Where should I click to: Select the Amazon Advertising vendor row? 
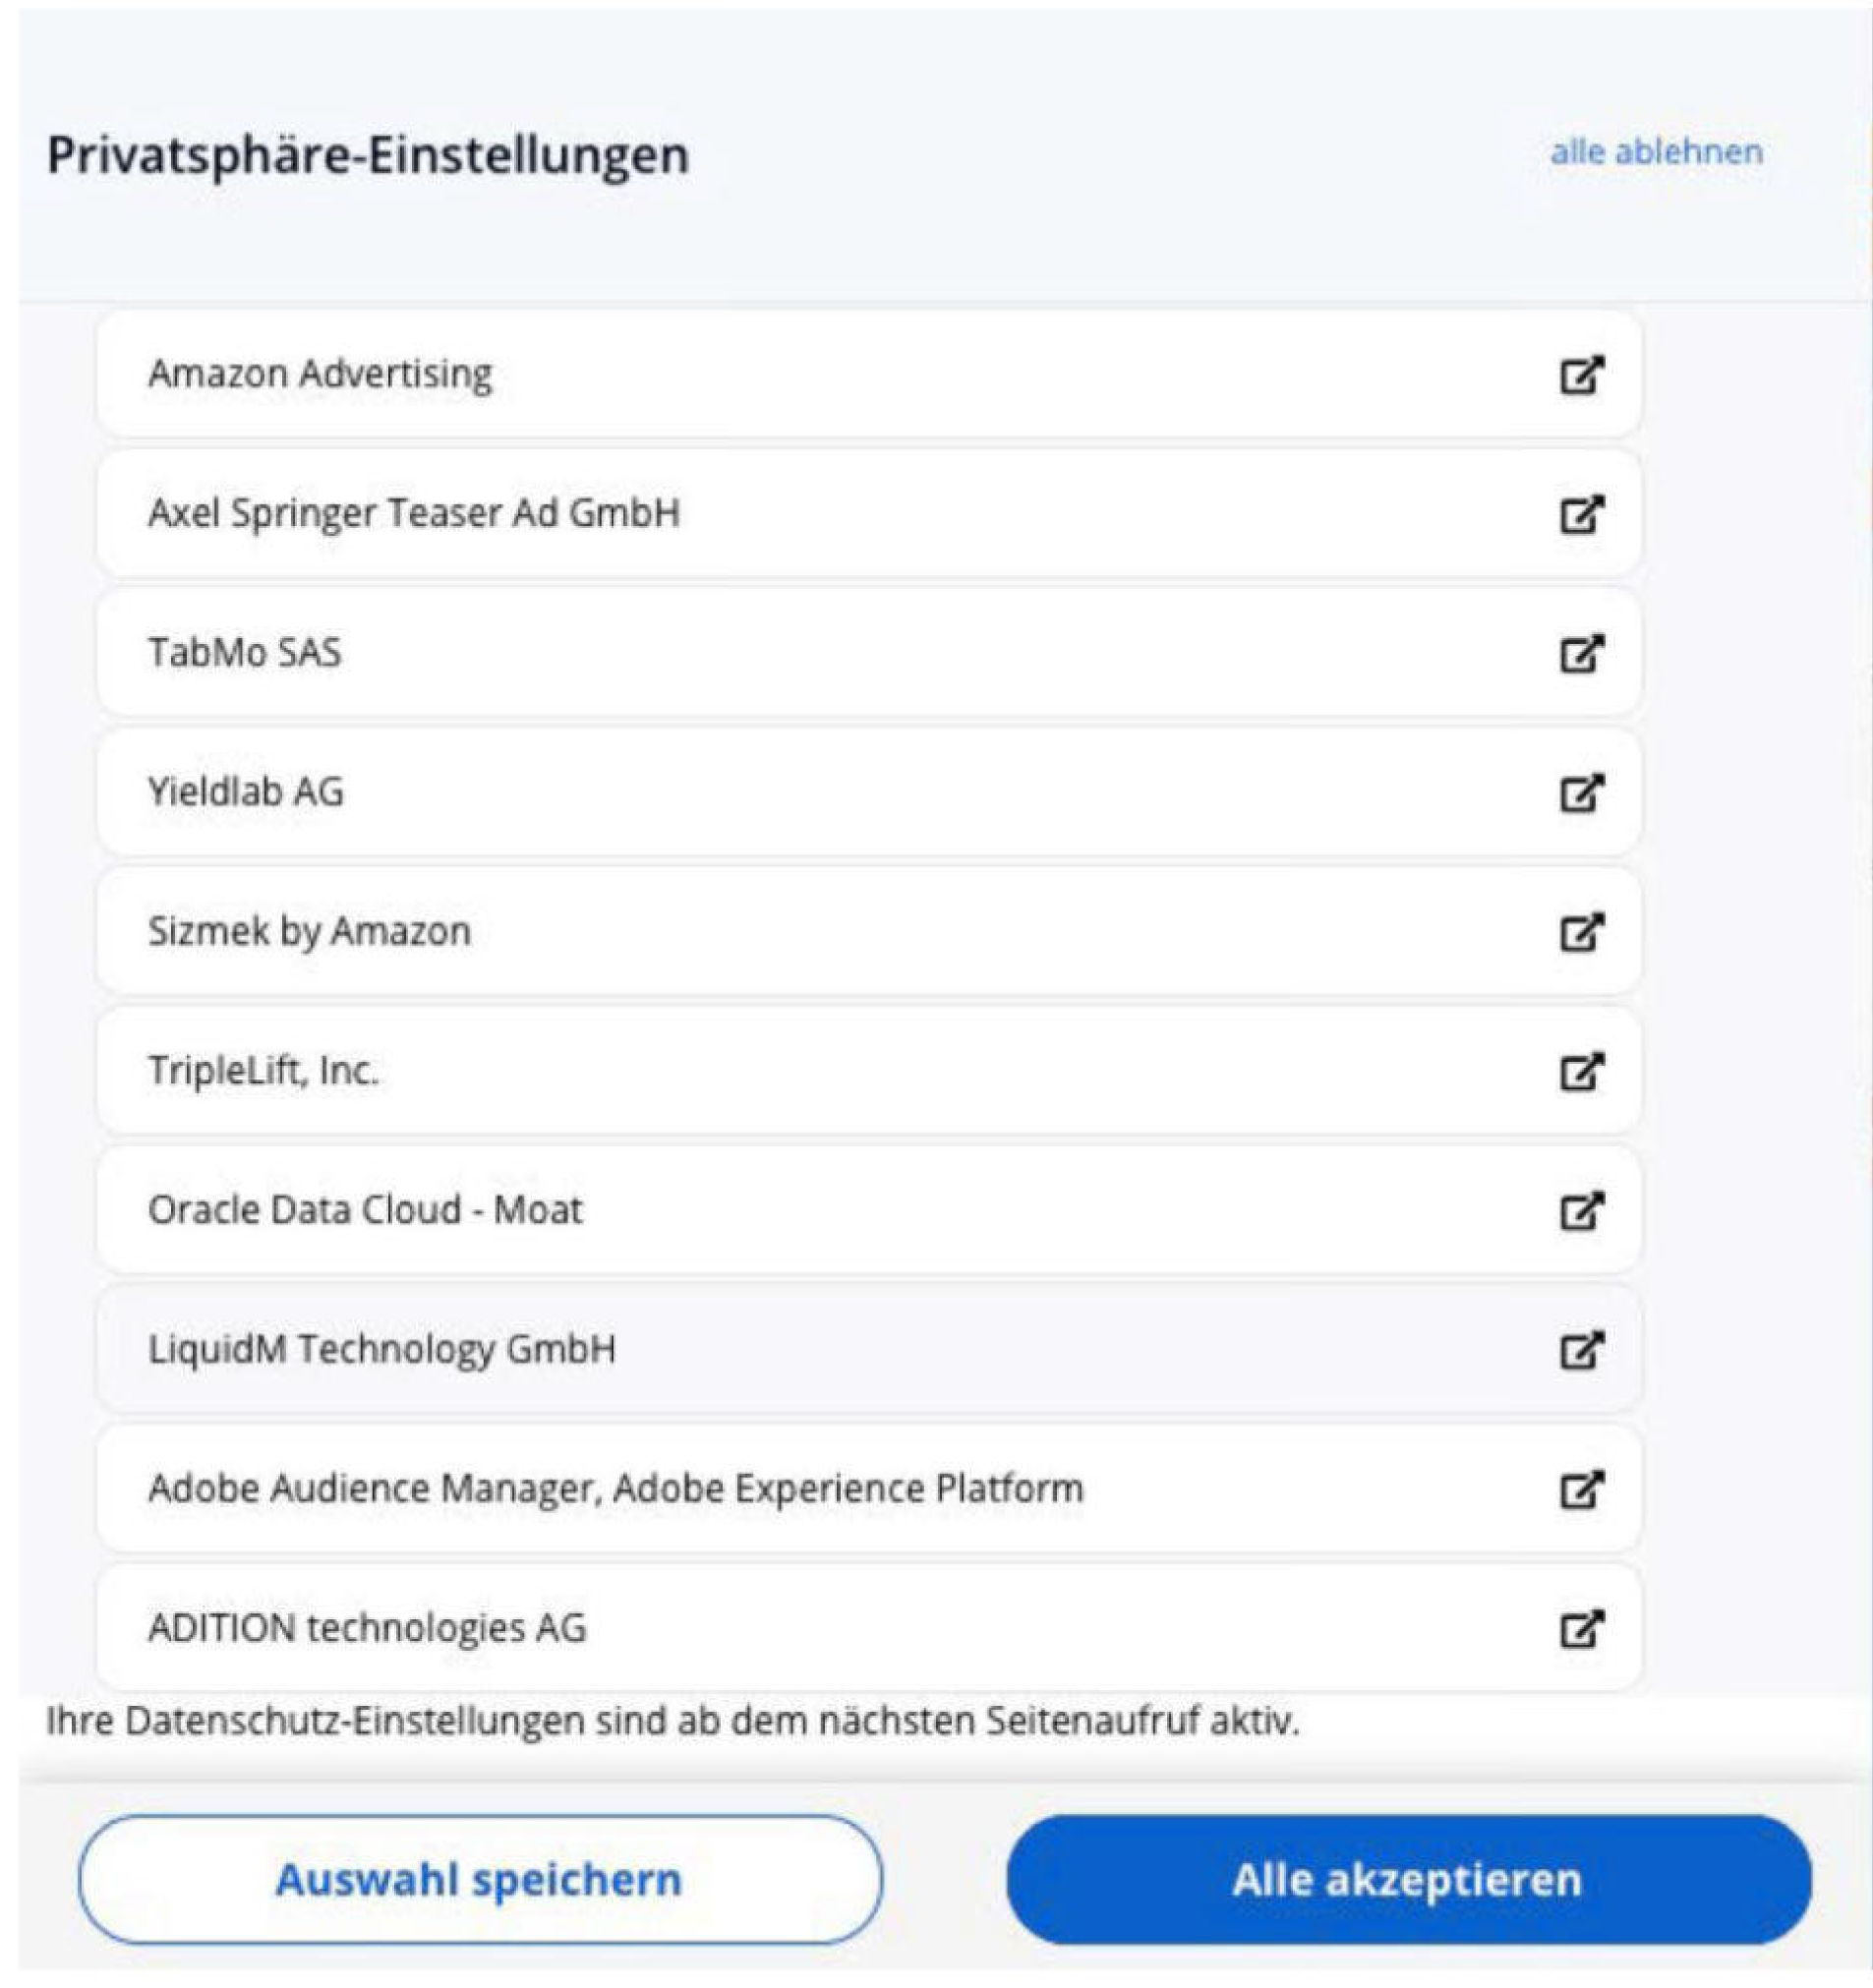point(869,374)
